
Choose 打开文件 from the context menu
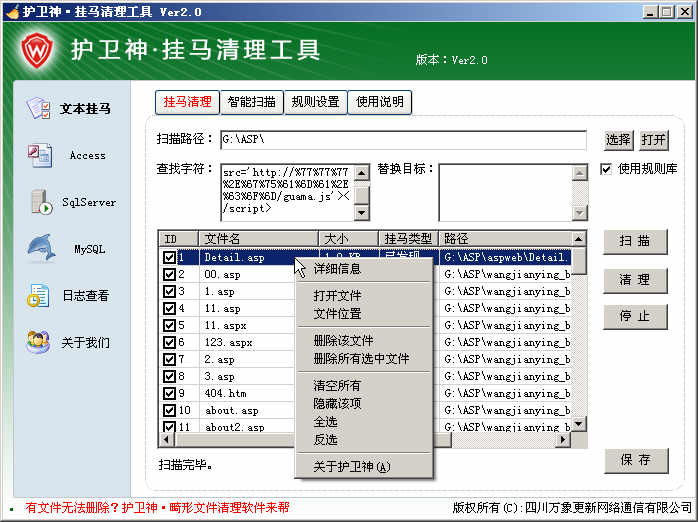point(364,295)
